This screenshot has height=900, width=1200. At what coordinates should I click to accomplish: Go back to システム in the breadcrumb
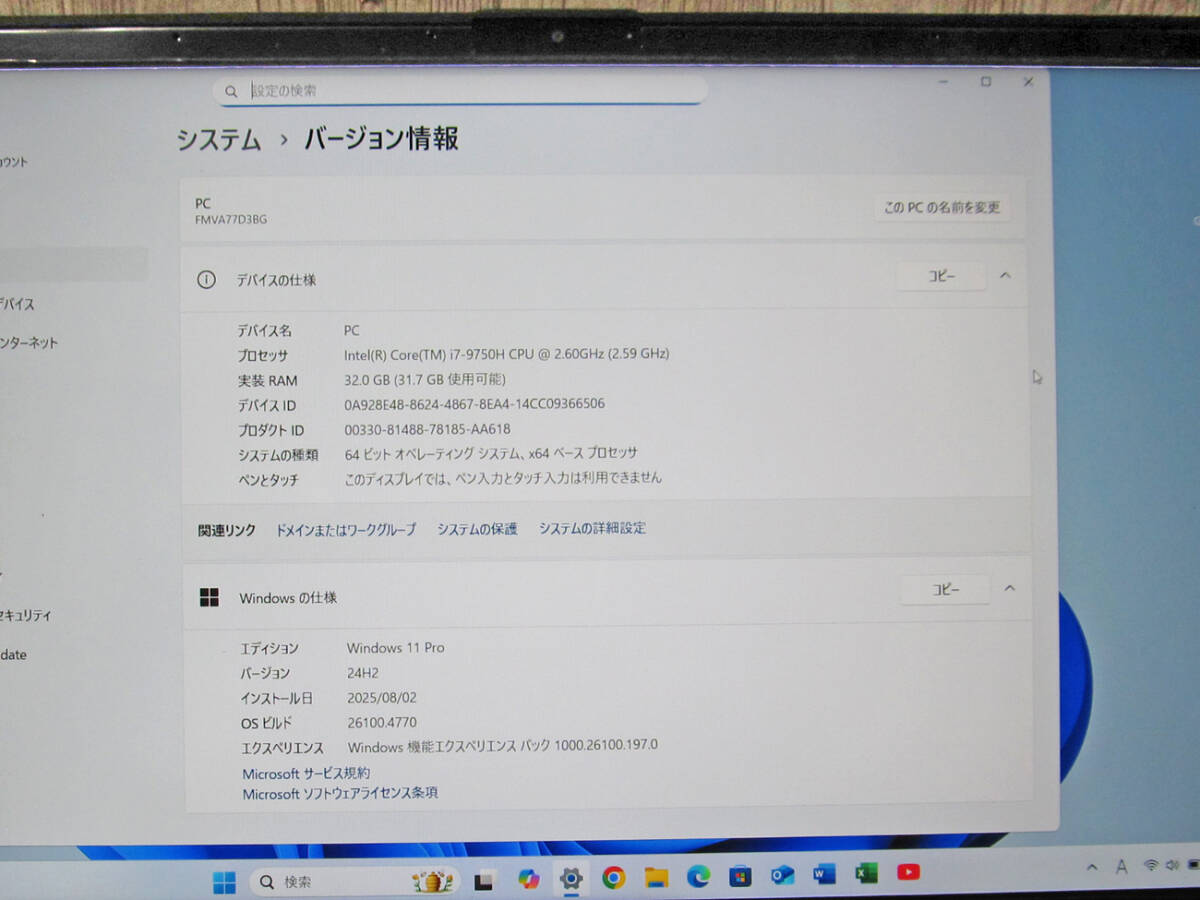tap(219, 140)
